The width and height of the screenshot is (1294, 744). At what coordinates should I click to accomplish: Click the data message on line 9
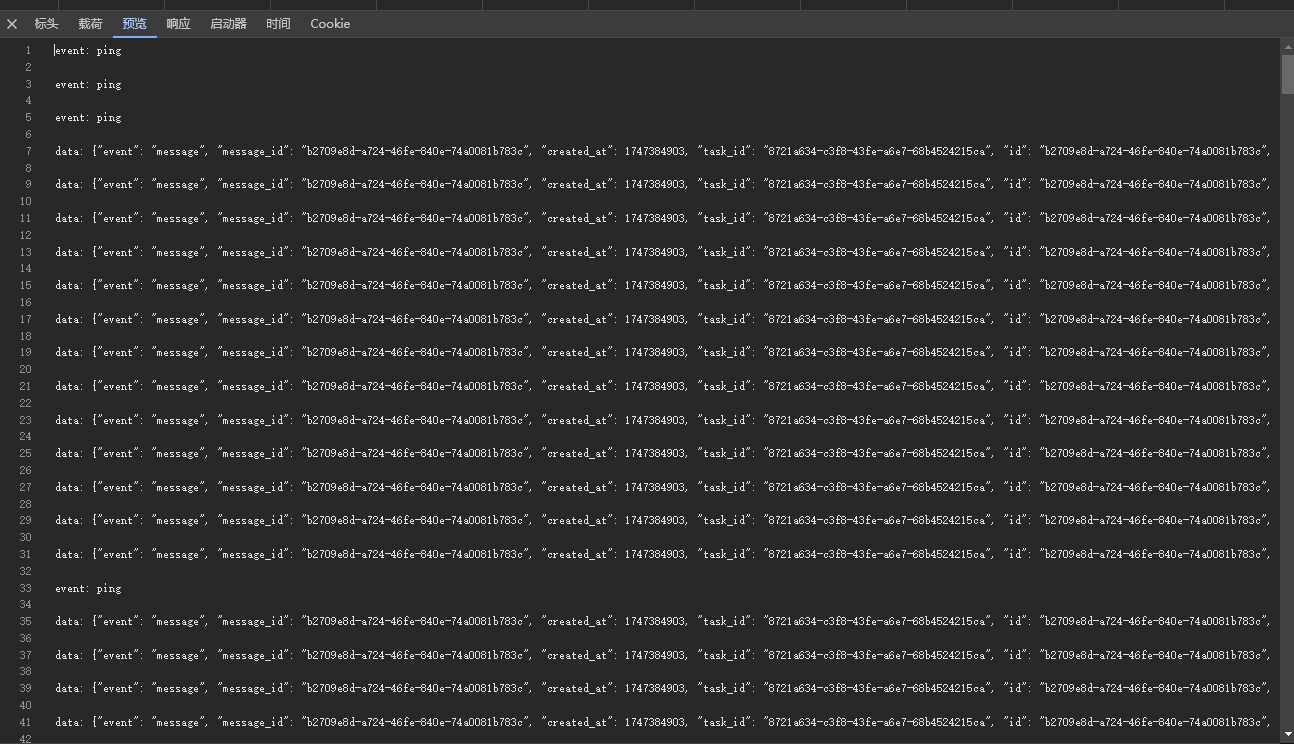664,185
